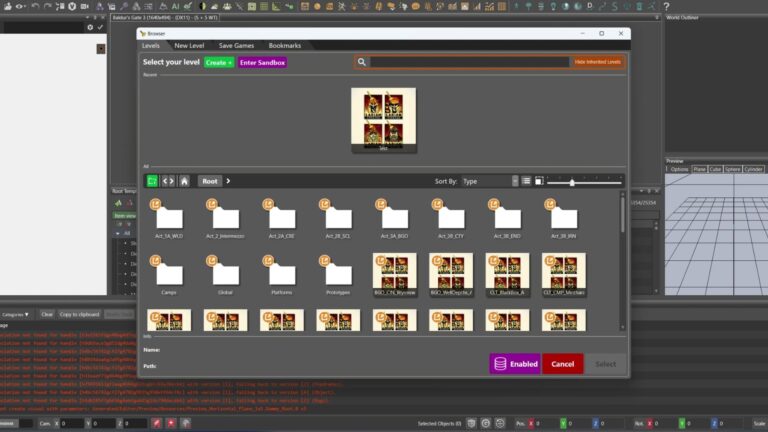The image size is (768, 432).
Task: Click the checkmark icon in left panel
Action: [x=100, y=27]
